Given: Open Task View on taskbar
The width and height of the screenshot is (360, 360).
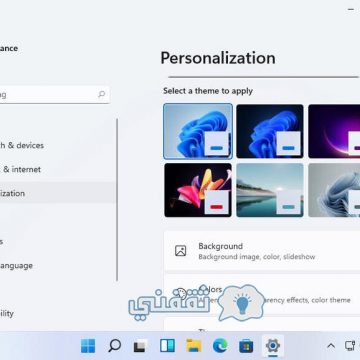Looking at the screenshot, I should pyautogui.click(x=140, y=346).
